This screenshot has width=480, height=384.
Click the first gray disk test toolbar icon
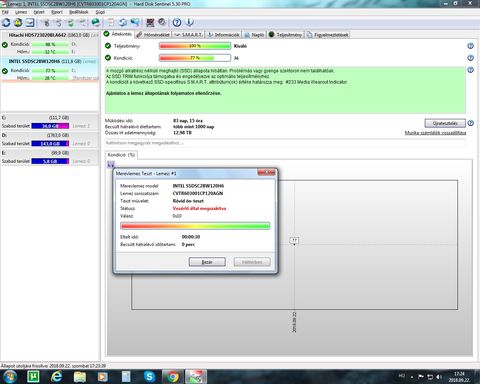pos(46,22)
